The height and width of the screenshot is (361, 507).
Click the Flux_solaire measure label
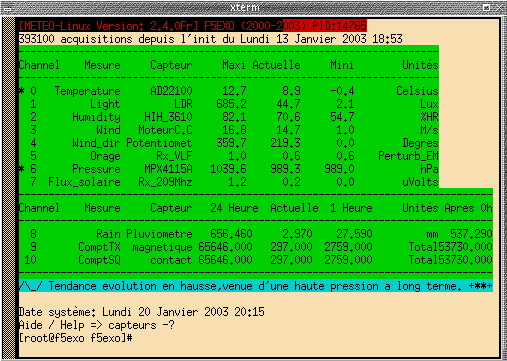[x=85, y=182]
